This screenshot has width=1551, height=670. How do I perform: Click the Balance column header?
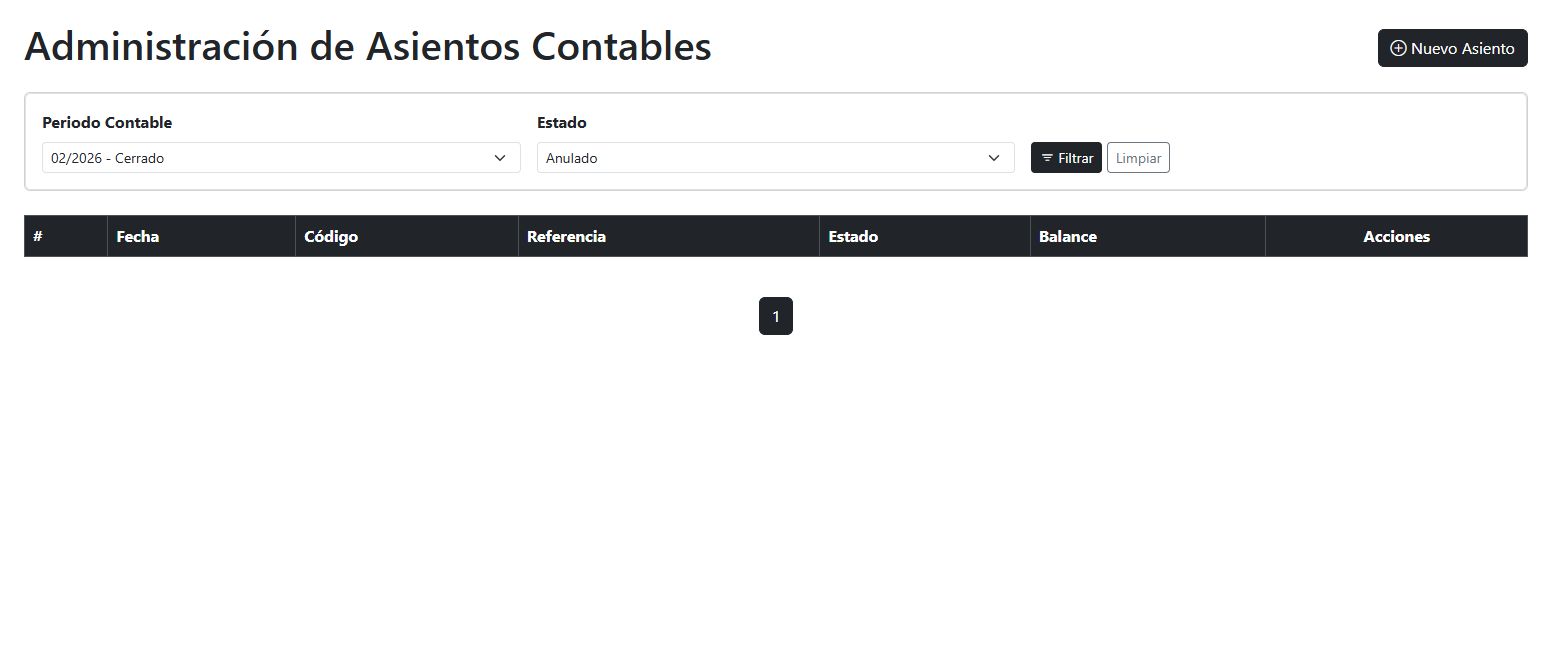pos(1068,236)
